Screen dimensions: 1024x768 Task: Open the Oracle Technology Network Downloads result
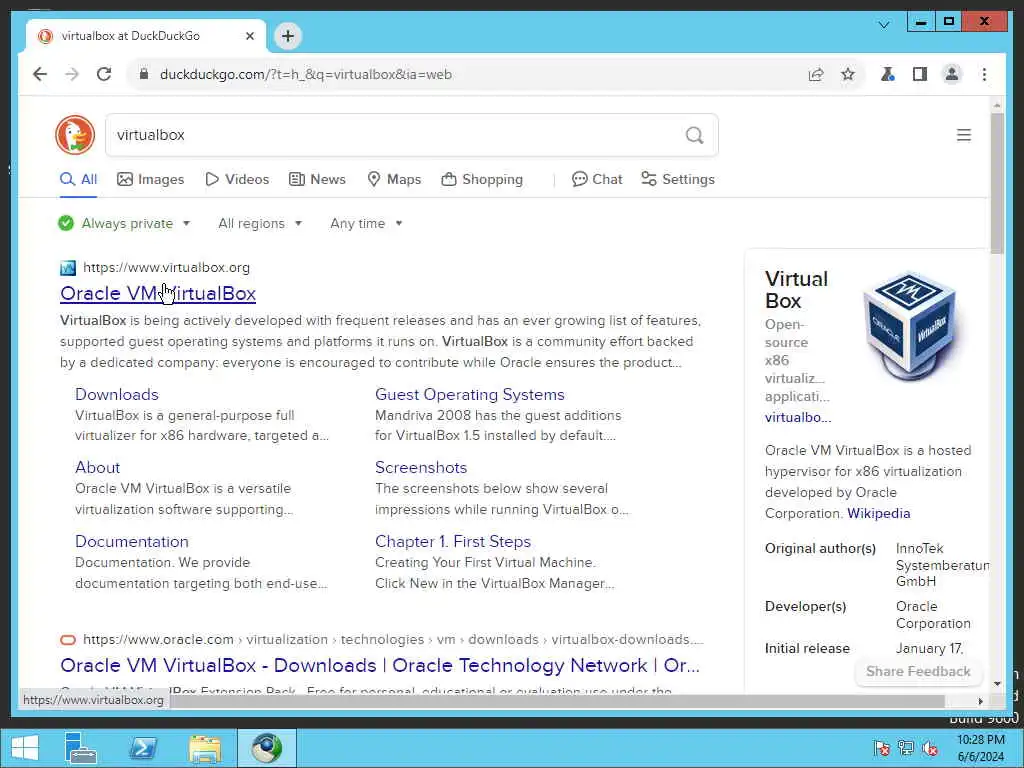pyautogui.click(x=380, y=665)
